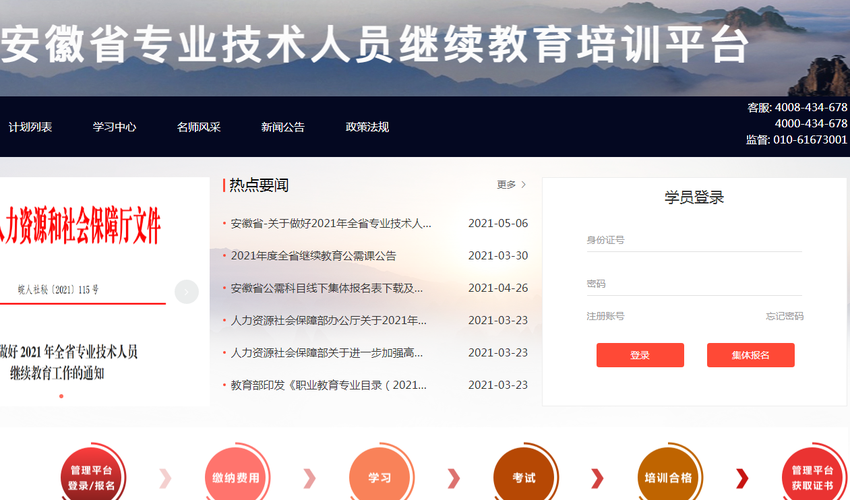
Task: Click the 缴纳费用 step circle
Action: pos(236,476)
